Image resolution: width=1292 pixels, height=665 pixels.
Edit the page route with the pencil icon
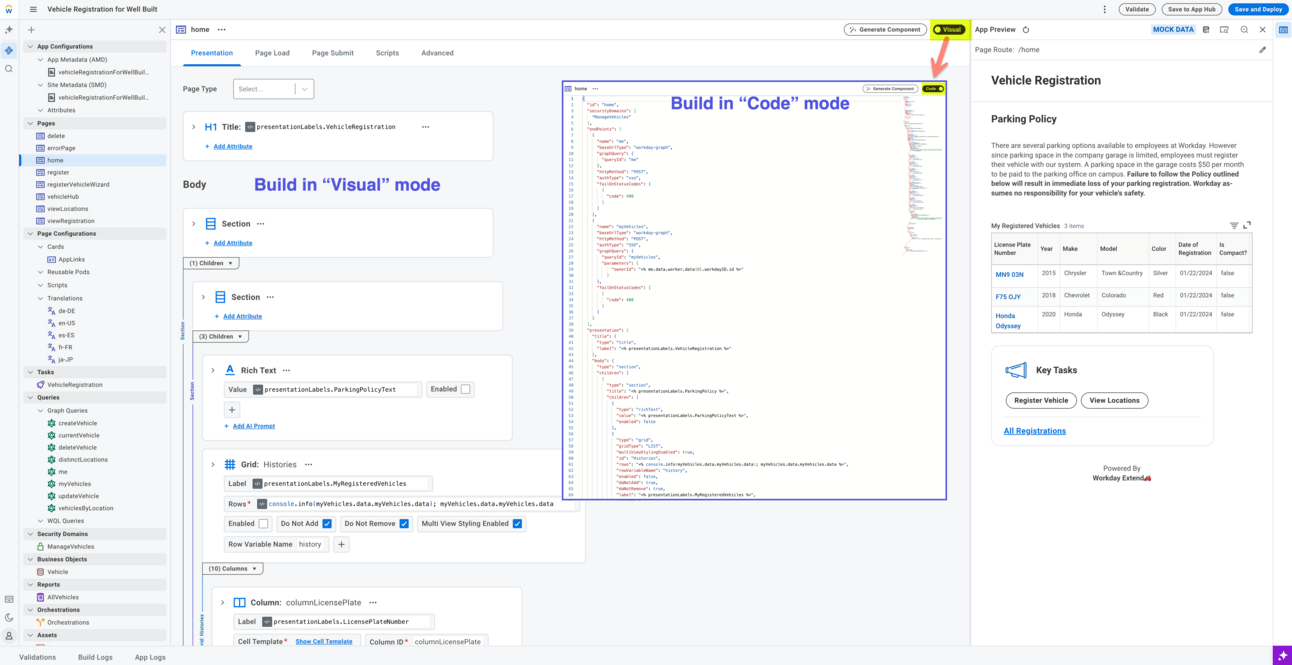[1262, 50]
